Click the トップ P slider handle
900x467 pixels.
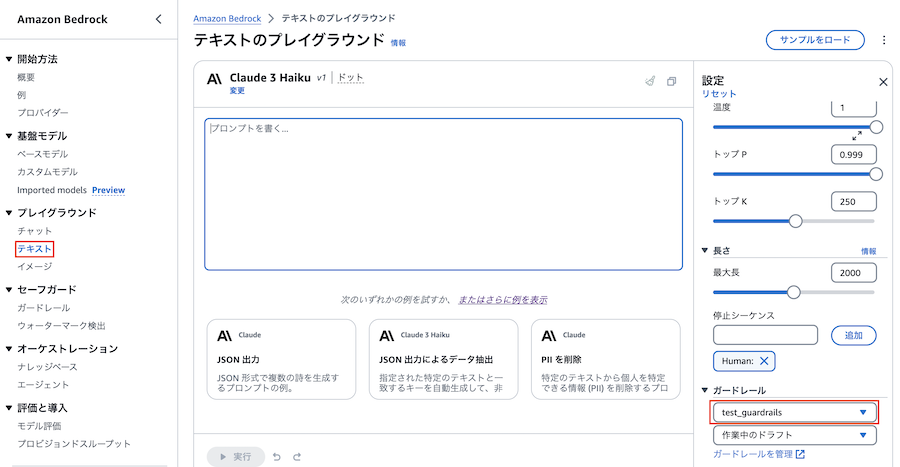[x=876, y=174]
